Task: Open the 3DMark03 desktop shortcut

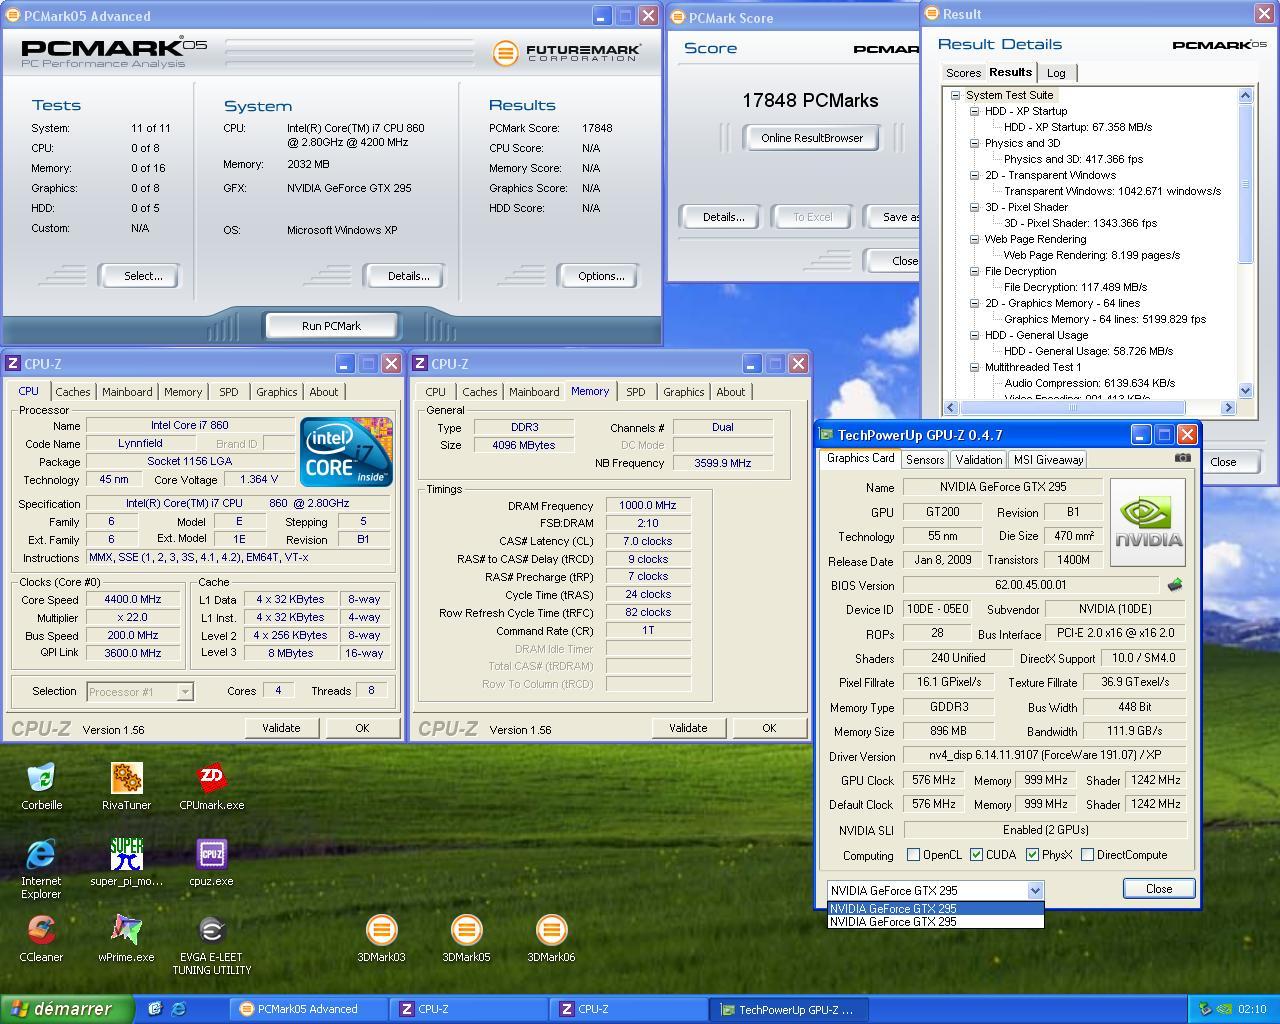Action: (381, 930)
